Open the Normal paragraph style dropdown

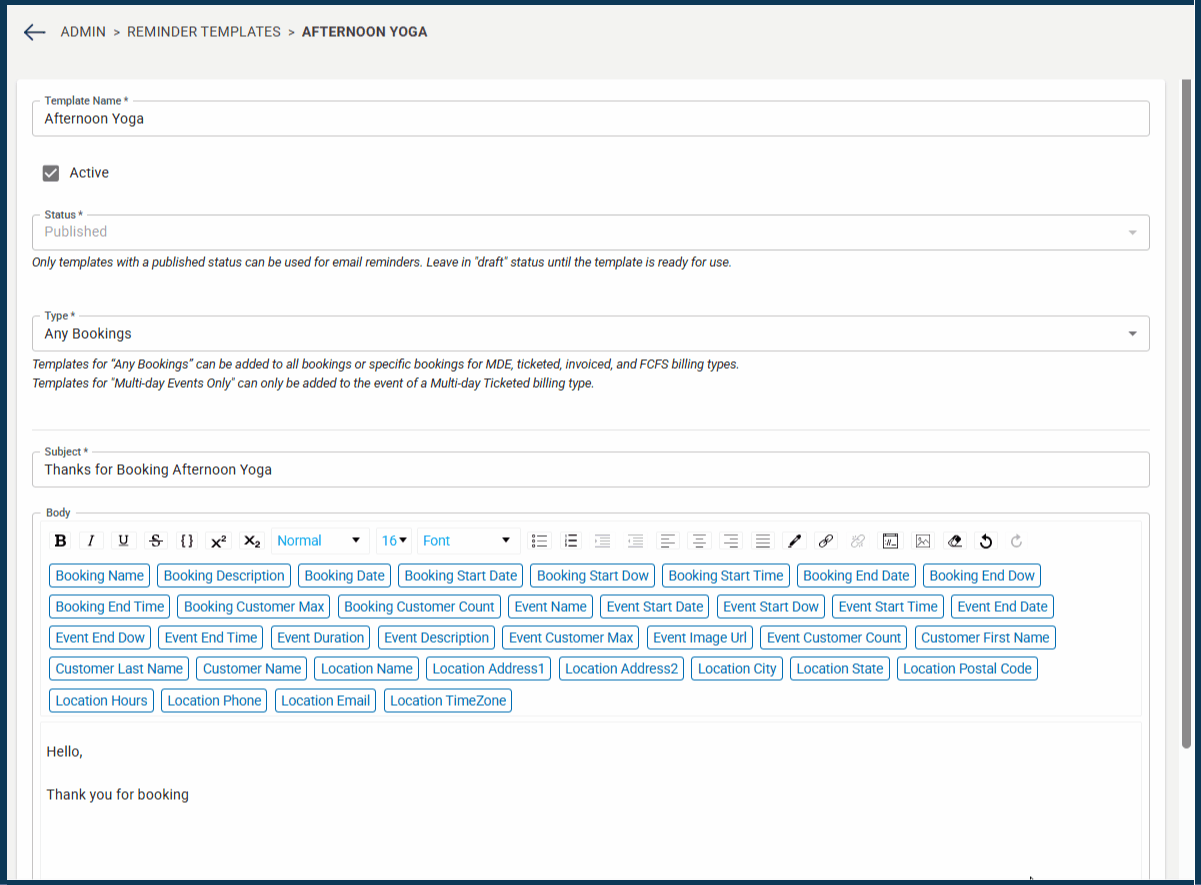(x=319, y=540)
